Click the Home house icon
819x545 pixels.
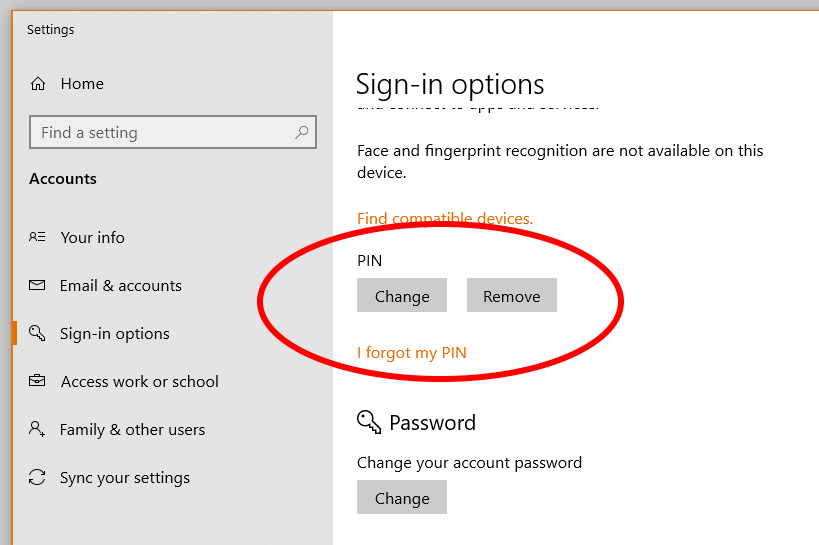38,84
